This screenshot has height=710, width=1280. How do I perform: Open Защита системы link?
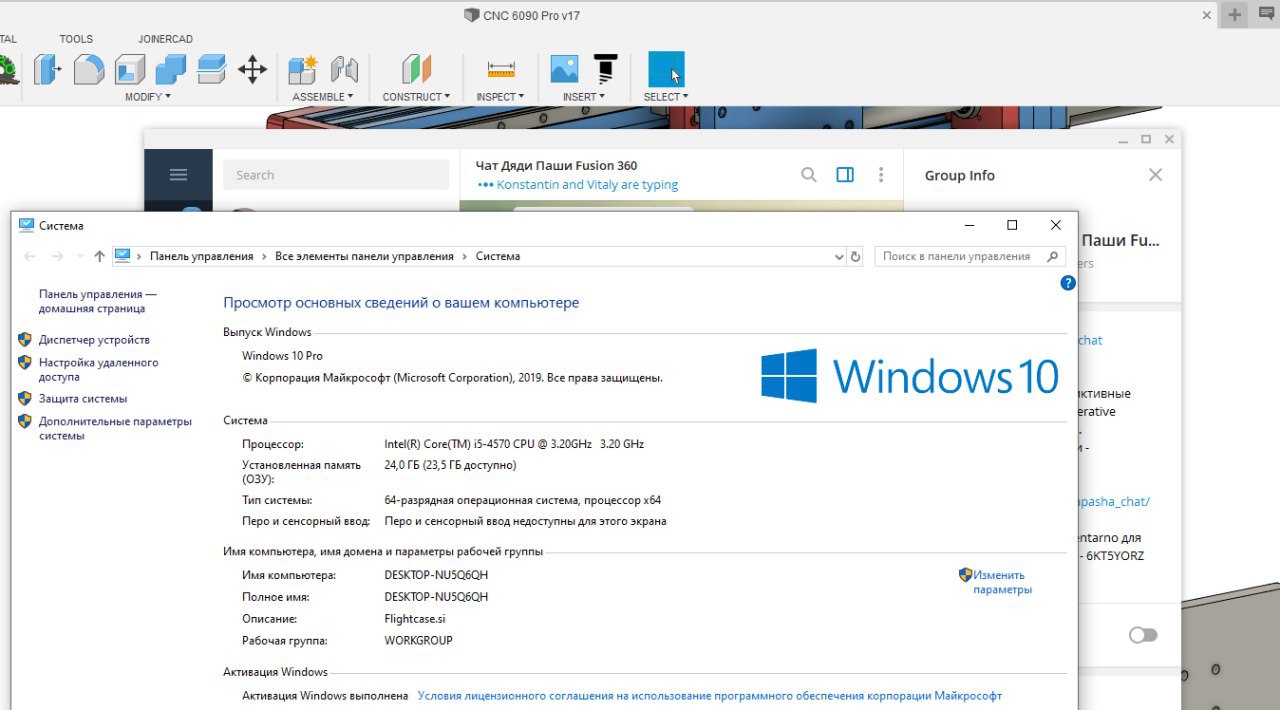[x=83, y=398]
